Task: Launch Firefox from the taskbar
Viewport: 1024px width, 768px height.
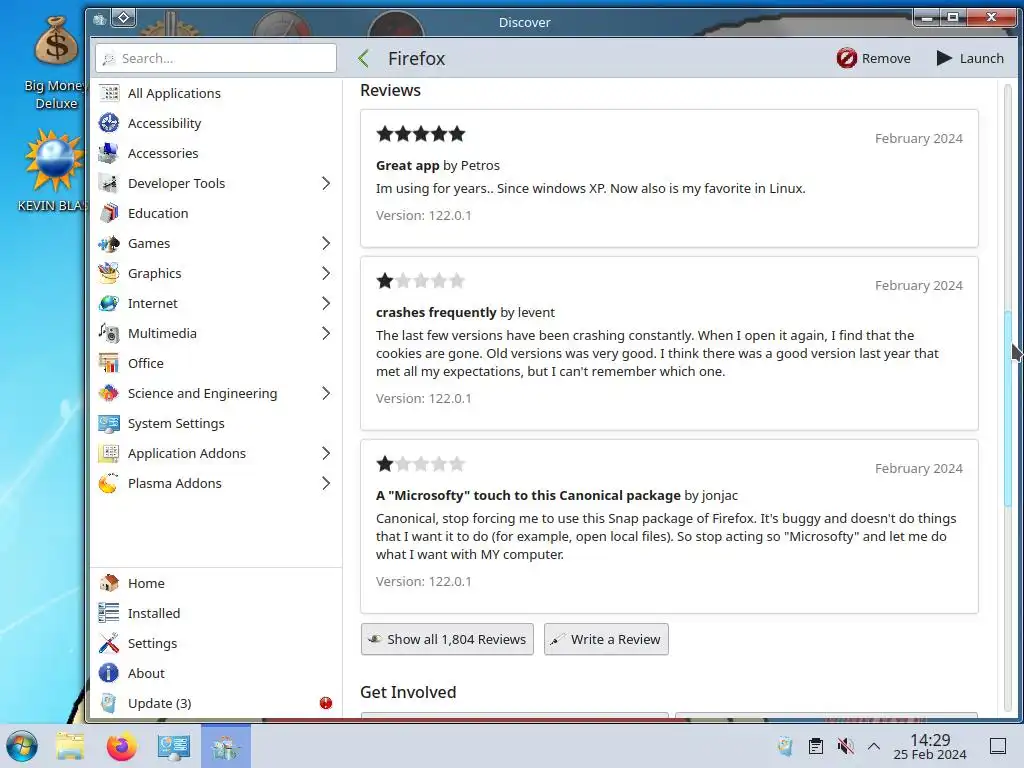Action: pyautogui.click(x=121, y=746)
